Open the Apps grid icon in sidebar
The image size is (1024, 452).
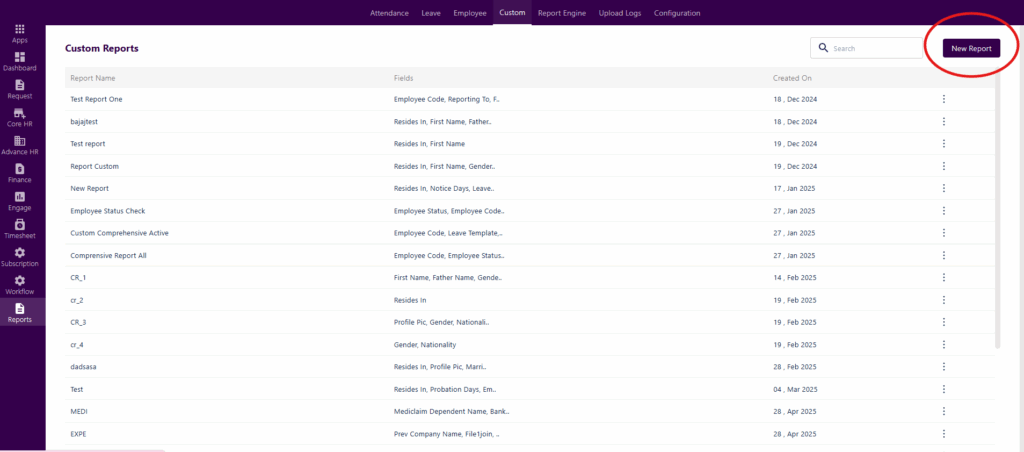20,29
